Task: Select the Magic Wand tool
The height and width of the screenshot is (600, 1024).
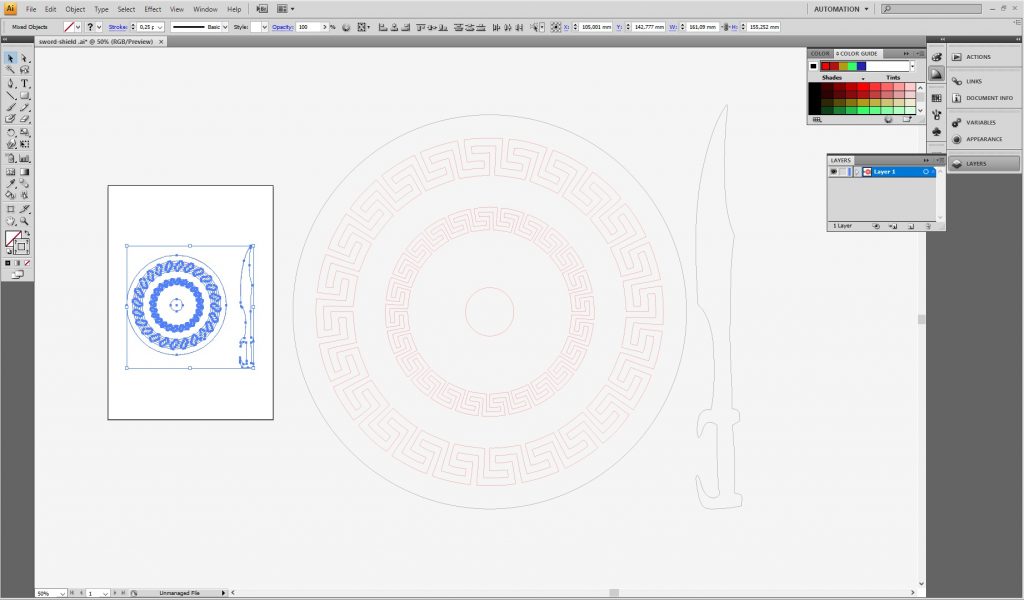Action: tap(11, 71)
